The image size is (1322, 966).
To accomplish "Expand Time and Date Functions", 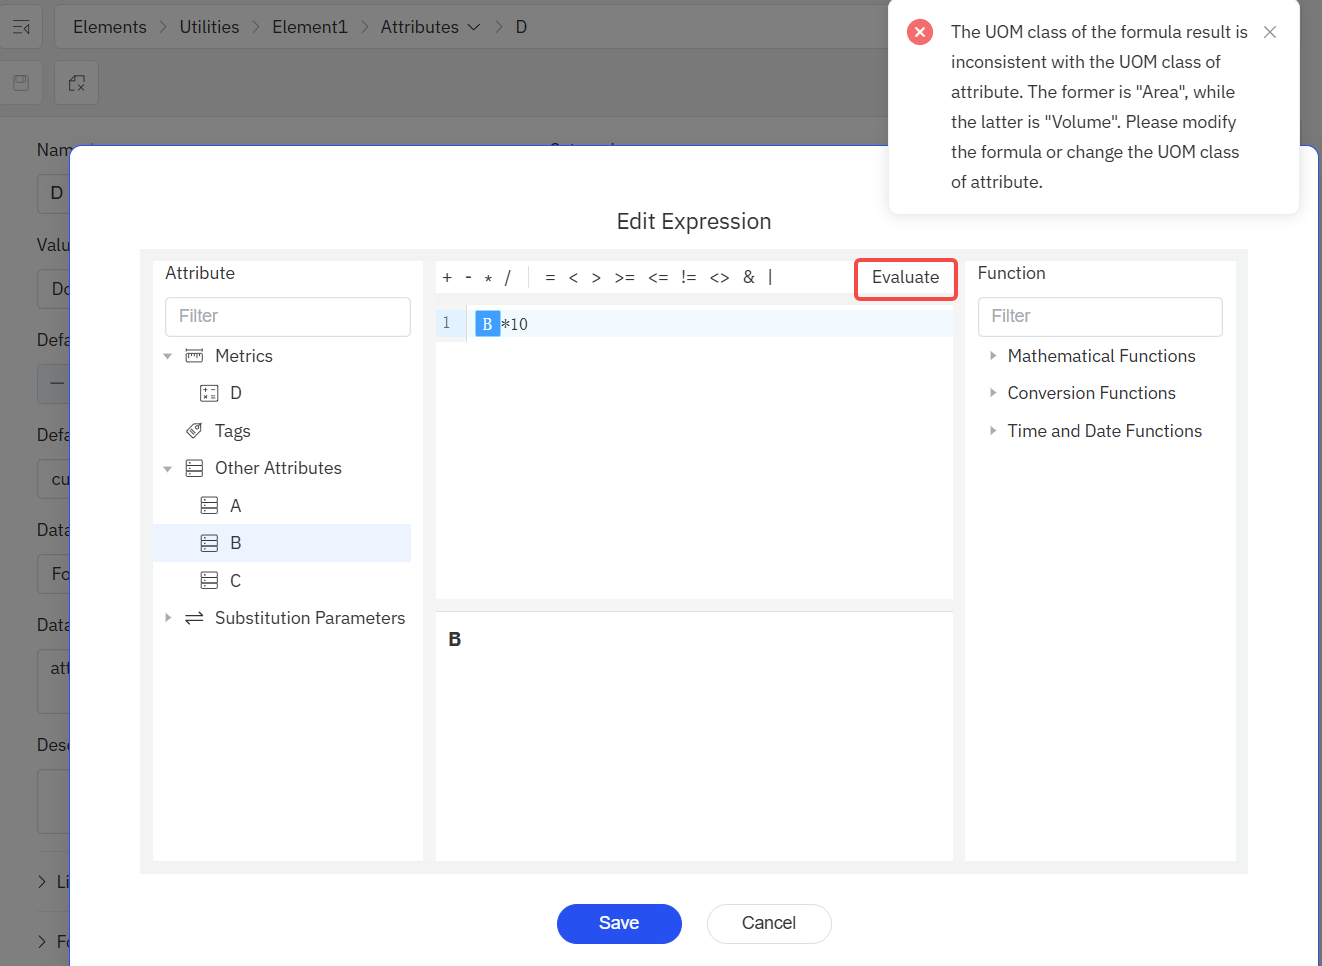I will [x=992, y=431].
